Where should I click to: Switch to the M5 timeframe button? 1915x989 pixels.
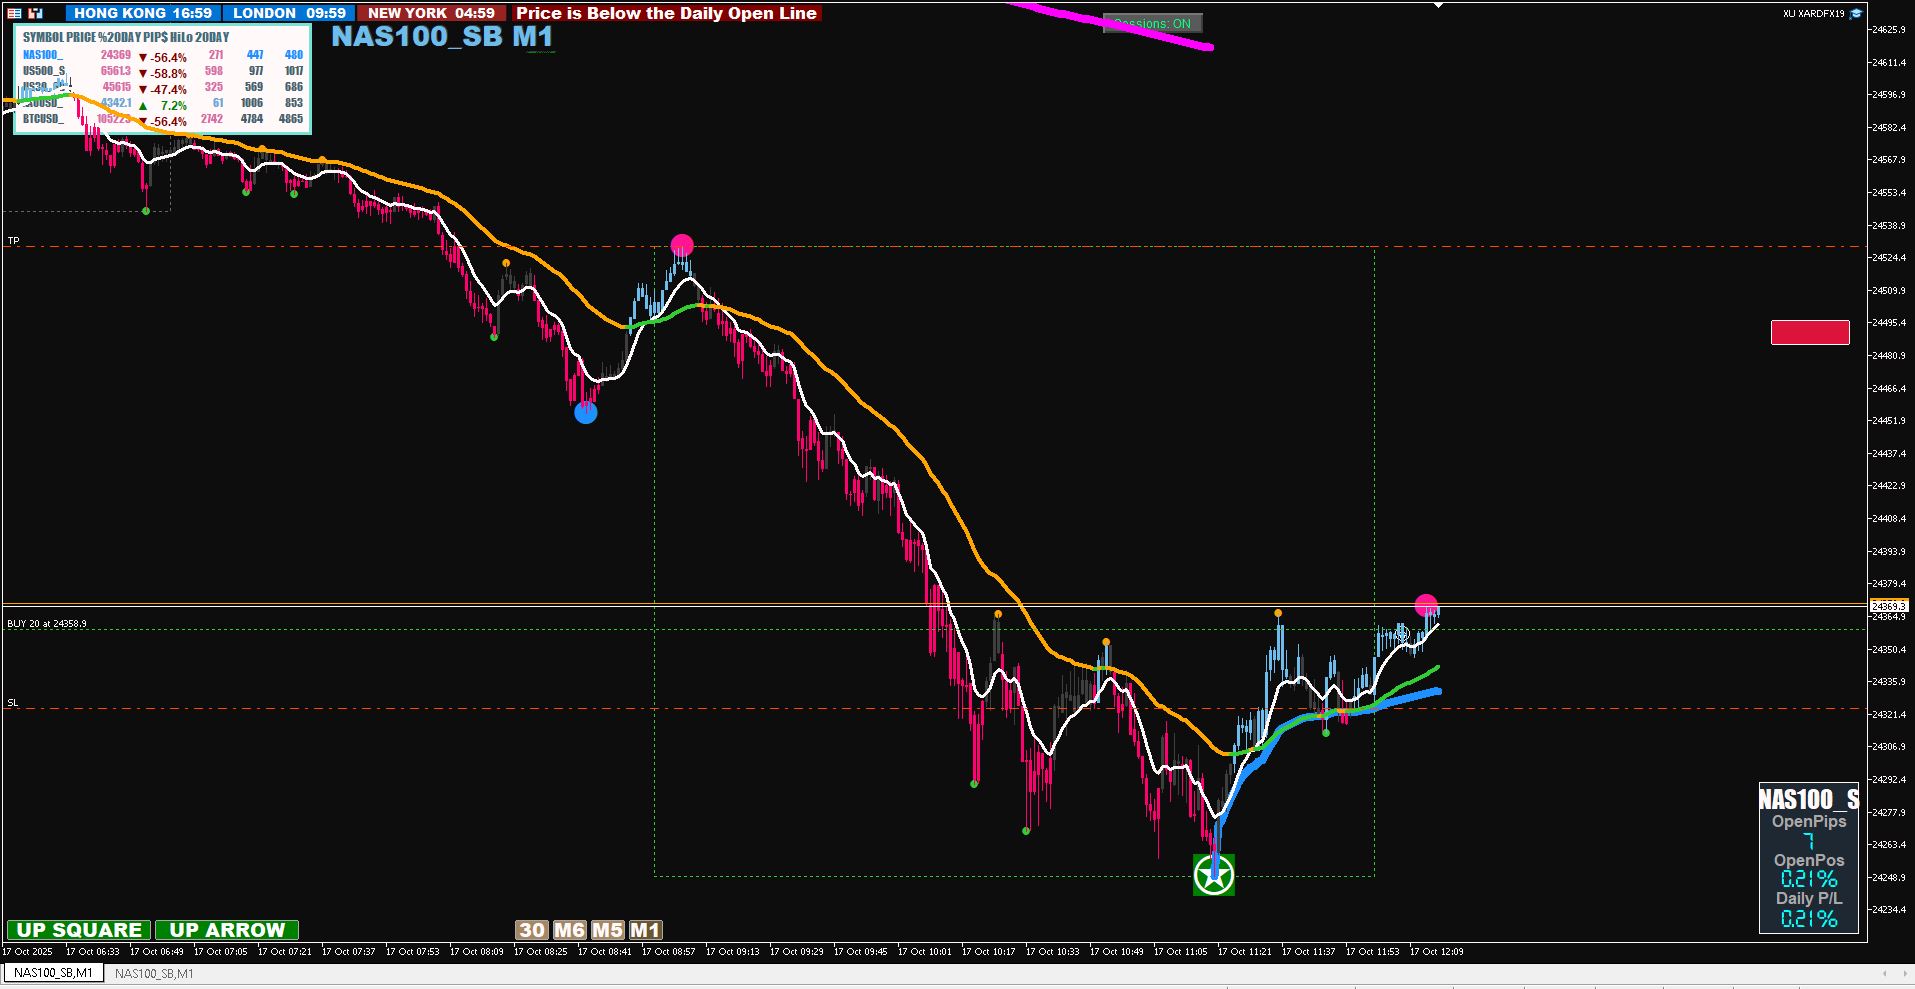coord(607,930)
